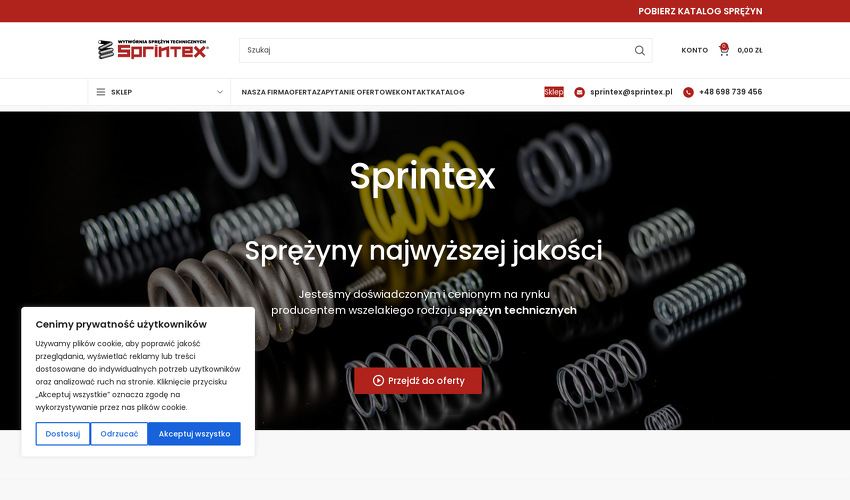This screenshot has width=850, height=500.
Task: Open ZAPYTANIE OFERTOWE menu item
Action: [x=356, y=92]
